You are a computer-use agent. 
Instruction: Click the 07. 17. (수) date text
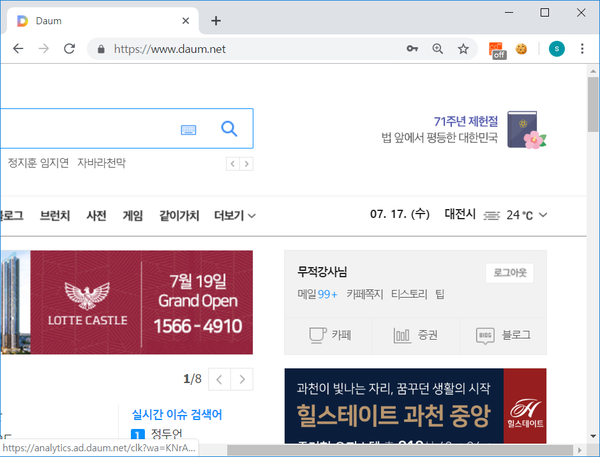tap(400, 214)
